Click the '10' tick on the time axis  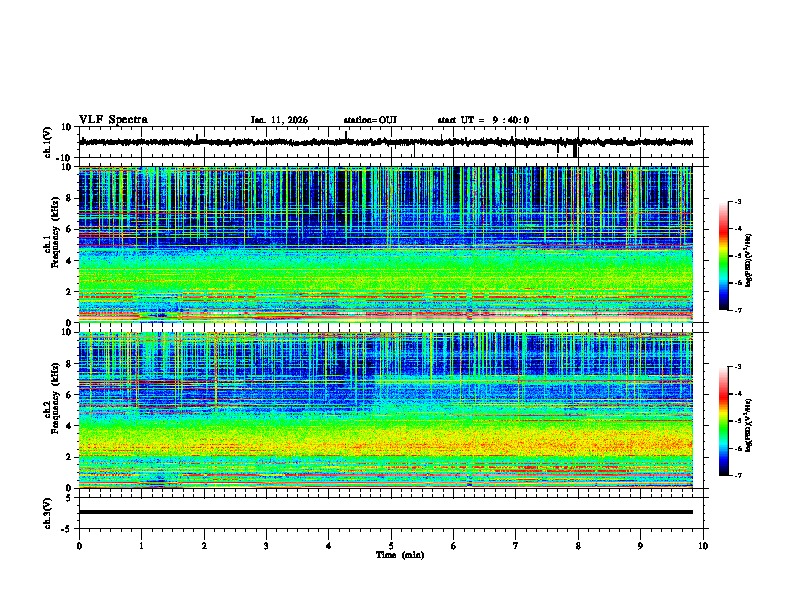click(703, 546)
